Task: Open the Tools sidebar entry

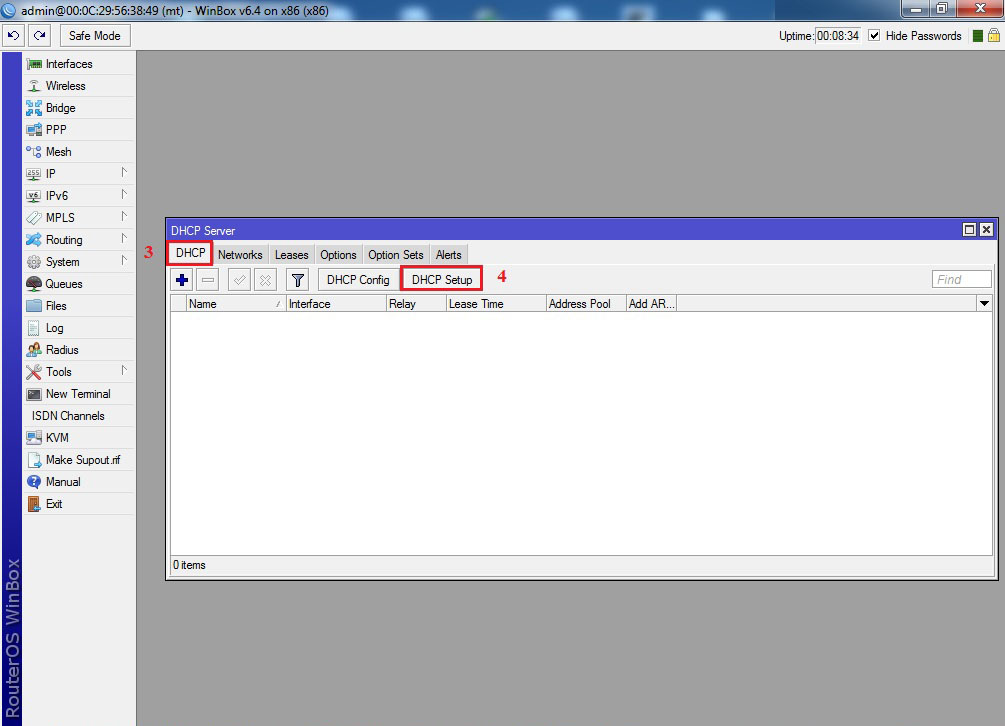Action: (58, 372)
